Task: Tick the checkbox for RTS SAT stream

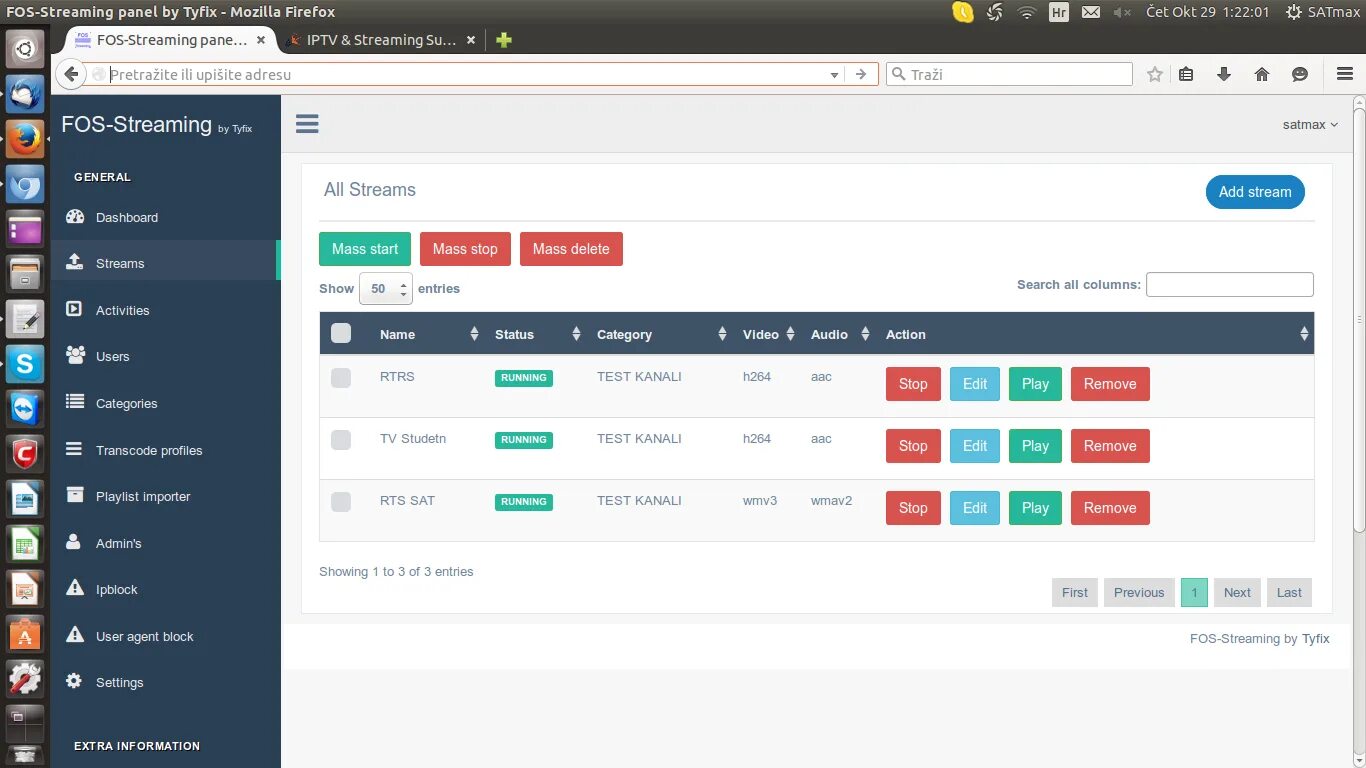Action: [341, 502]
